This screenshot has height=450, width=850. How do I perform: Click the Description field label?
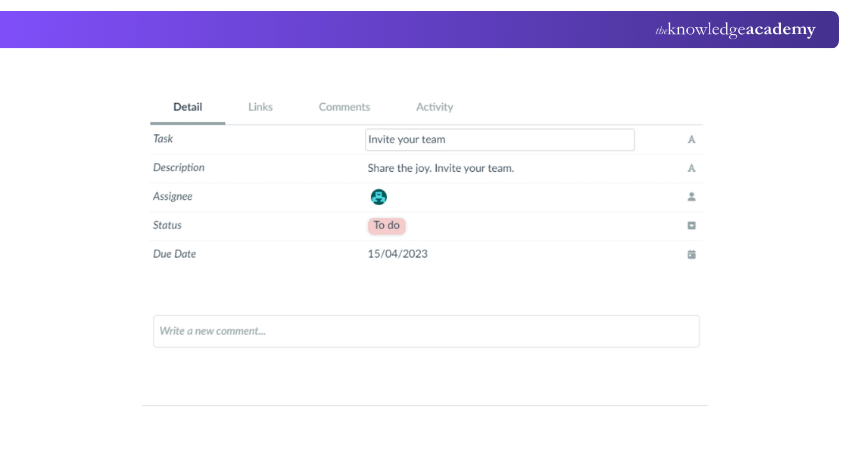pyautogui.click(x=178, y=168)
